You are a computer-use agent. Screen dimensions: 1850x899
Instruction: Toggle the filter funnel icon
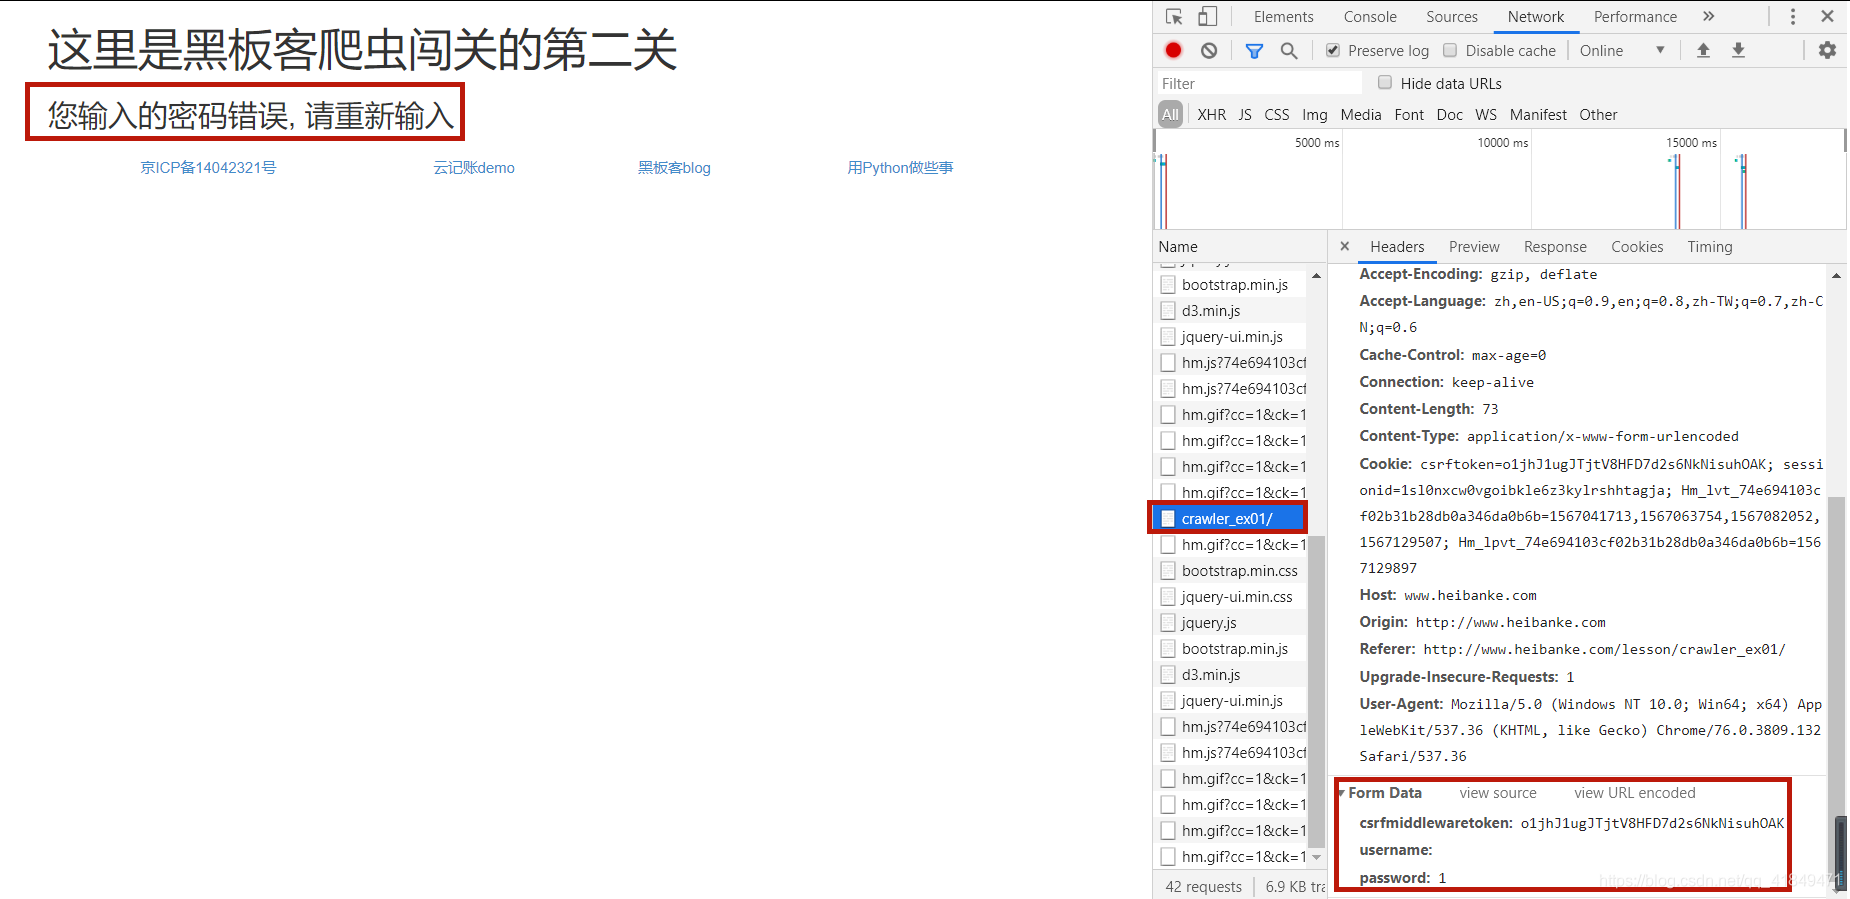[x=1254, y=51]
